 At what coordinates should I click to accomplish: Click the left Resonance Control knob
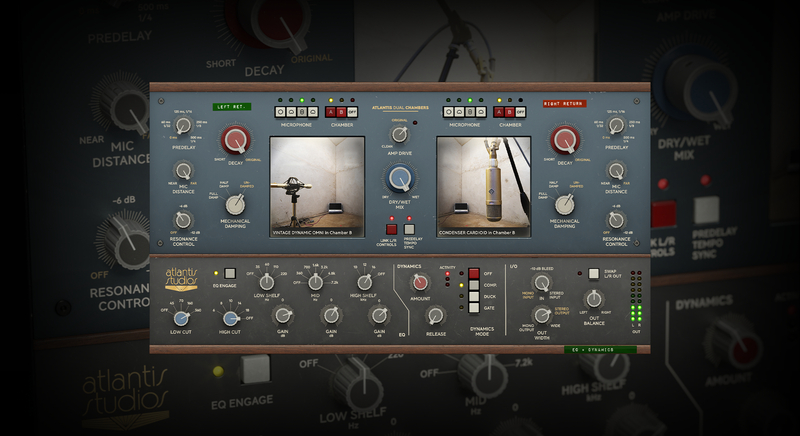[183, 220]
